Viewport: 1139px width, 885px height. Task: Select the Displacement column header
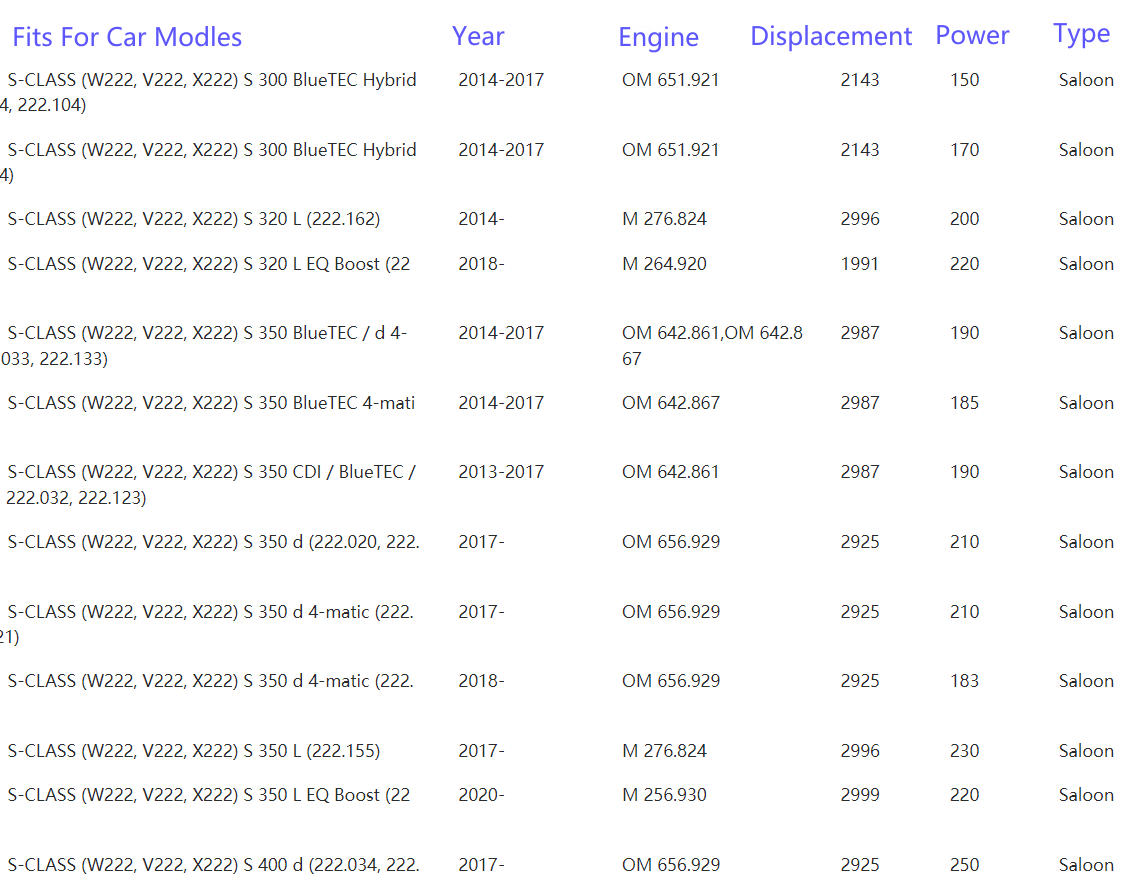coord(830,37)
